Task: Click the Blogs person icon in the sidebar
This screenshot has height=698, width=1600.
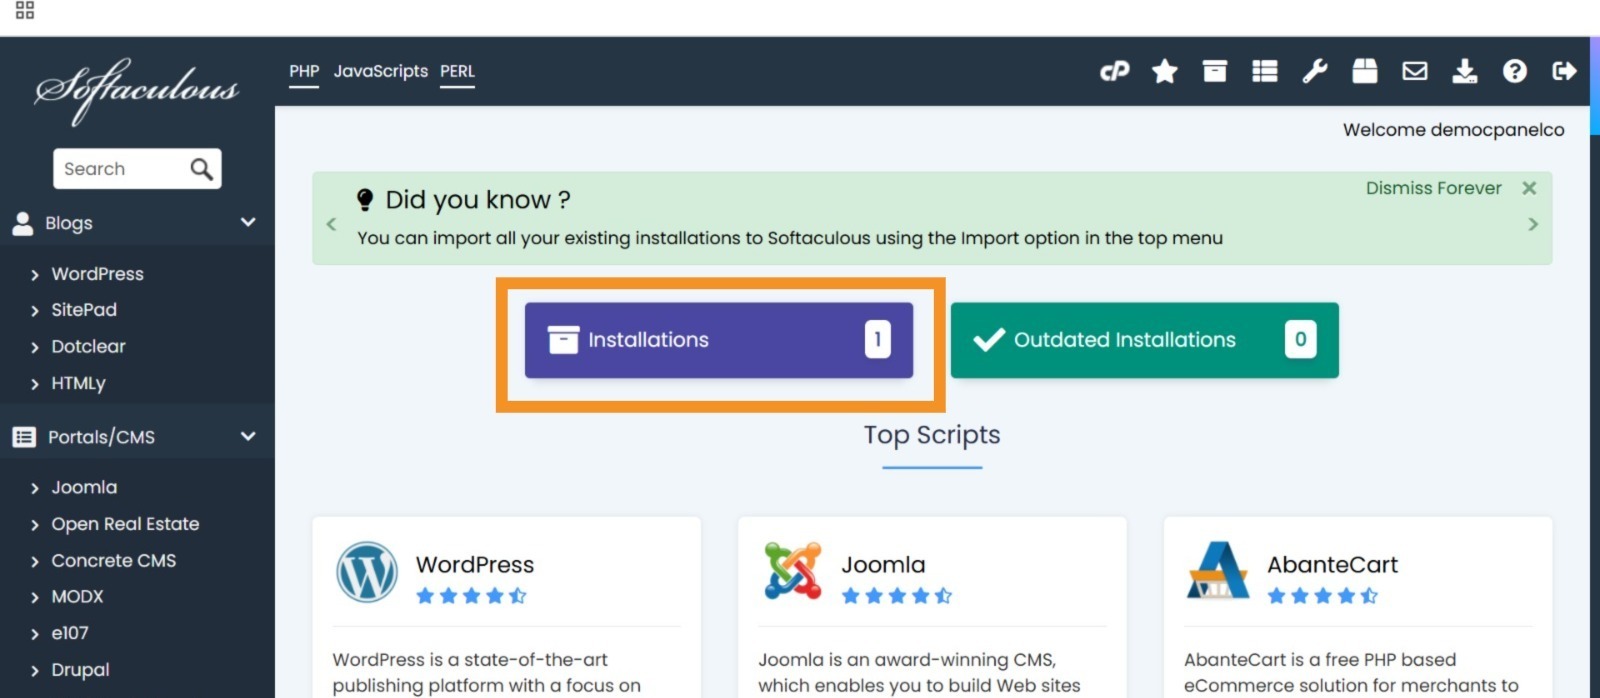Action: (x=23, y=223)
